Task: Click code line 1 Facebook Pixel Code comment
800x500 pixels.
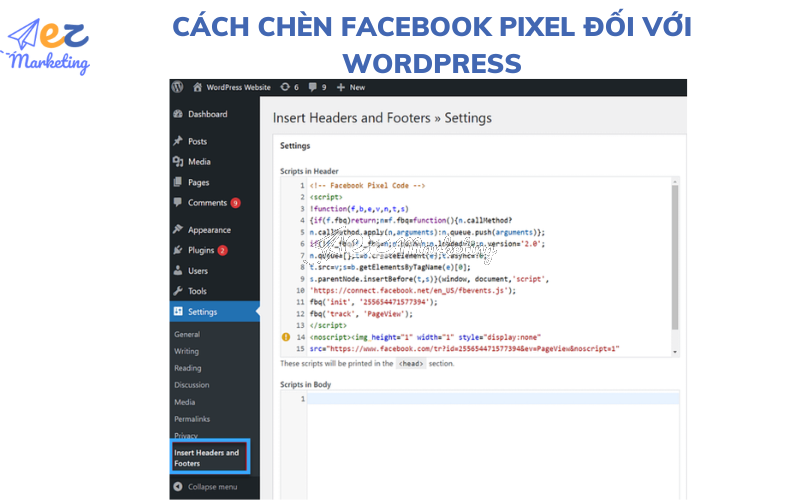Action: (x=367, y=185)
